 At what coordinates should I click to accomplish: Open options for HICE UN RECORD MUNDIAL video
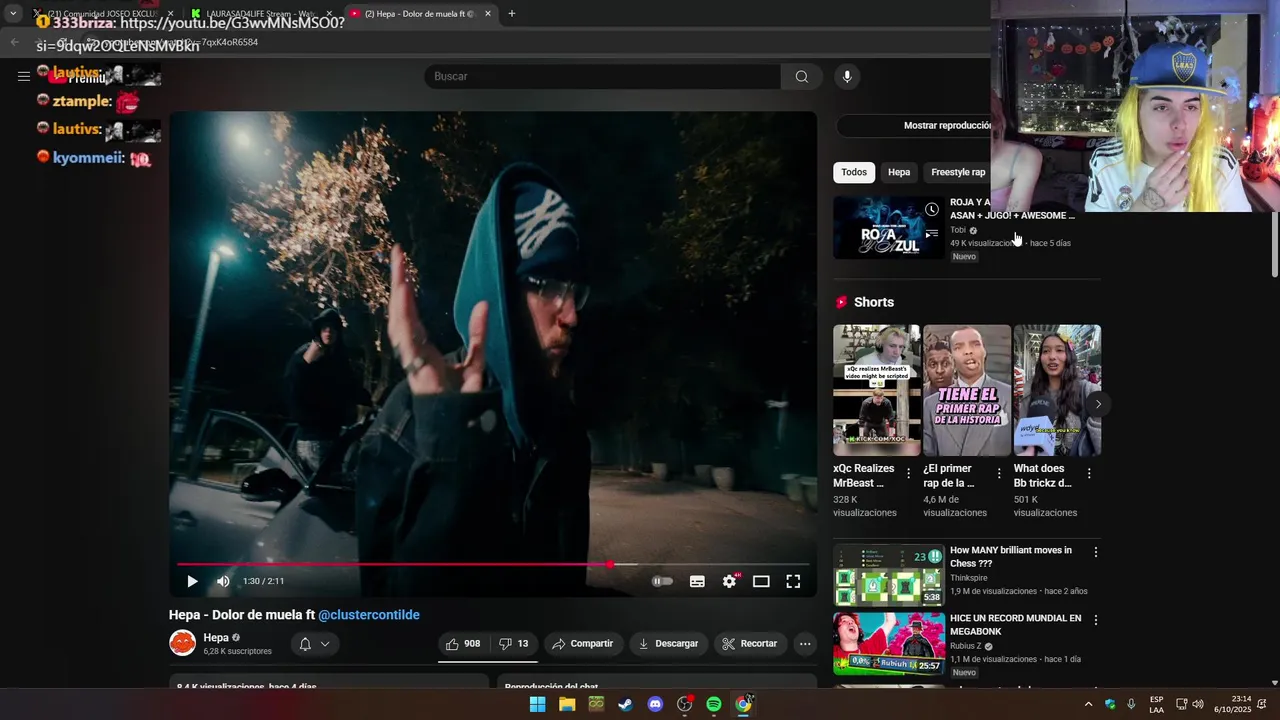(1095, 620)
